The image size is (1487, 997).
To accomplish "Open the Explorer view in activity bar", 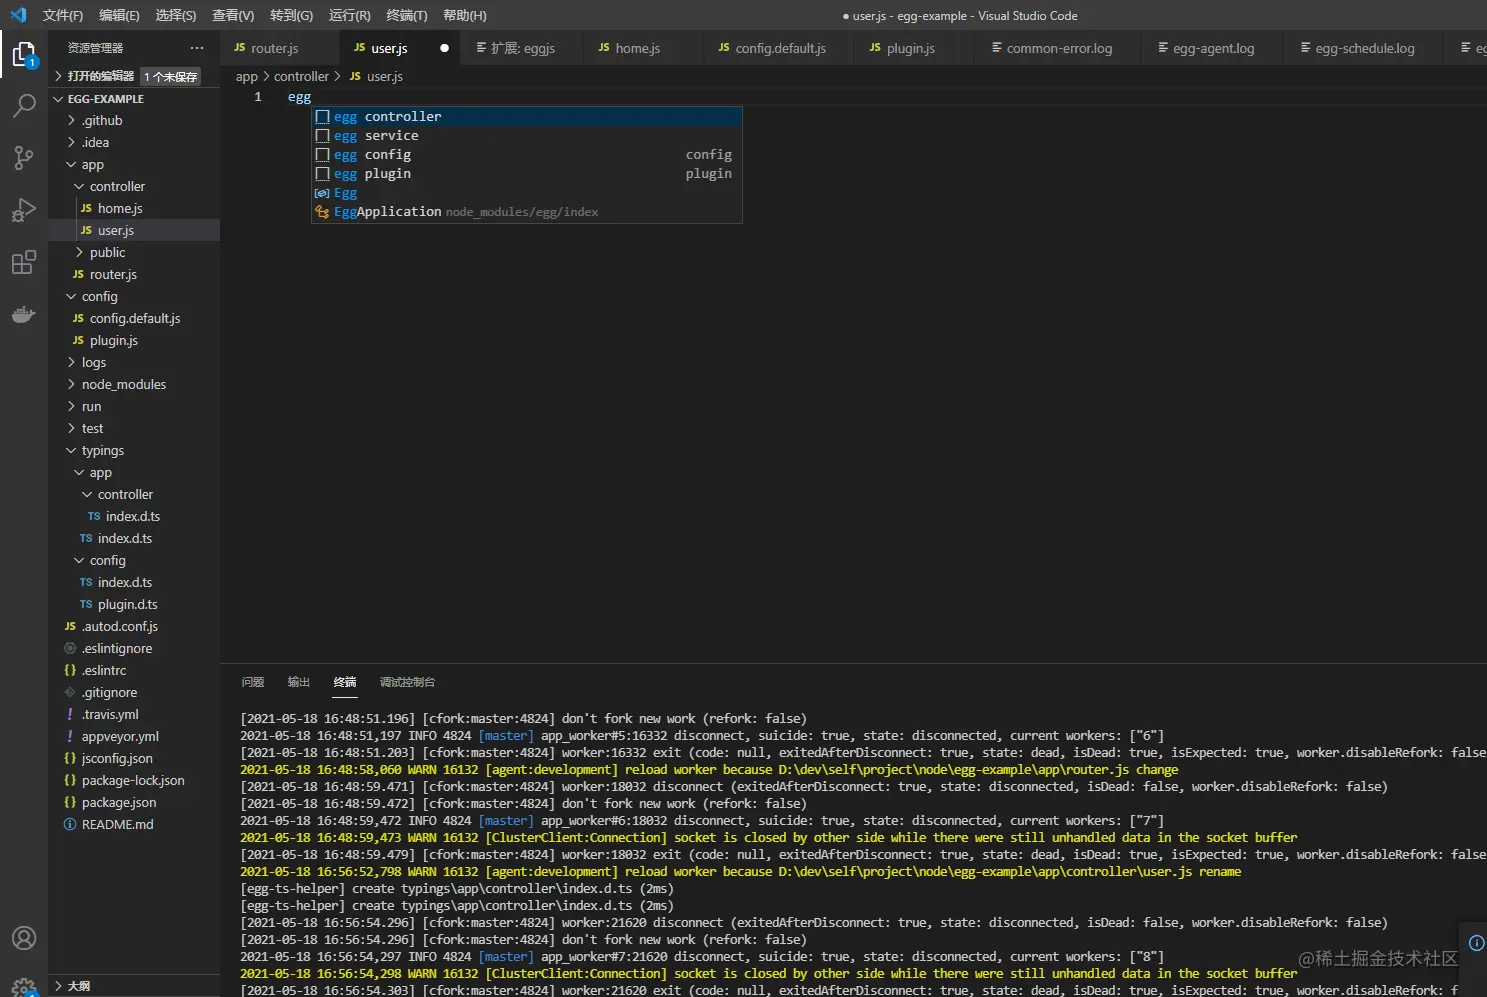I will click(24, 54).
